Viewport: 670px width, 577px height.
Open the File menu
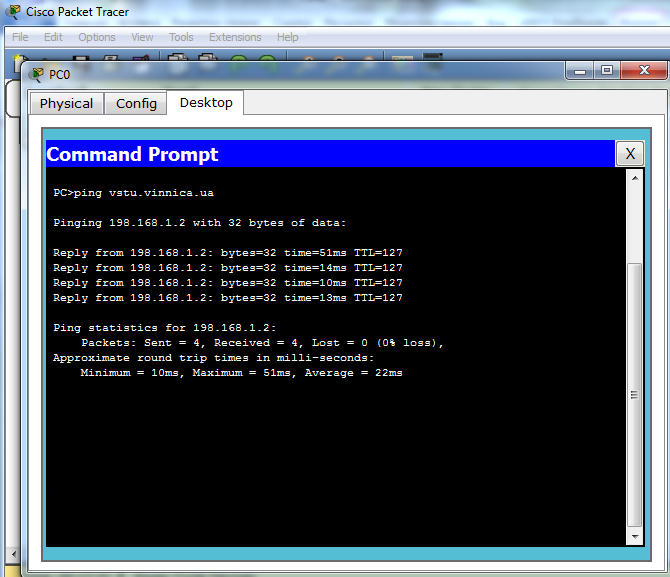click(20, 37)
